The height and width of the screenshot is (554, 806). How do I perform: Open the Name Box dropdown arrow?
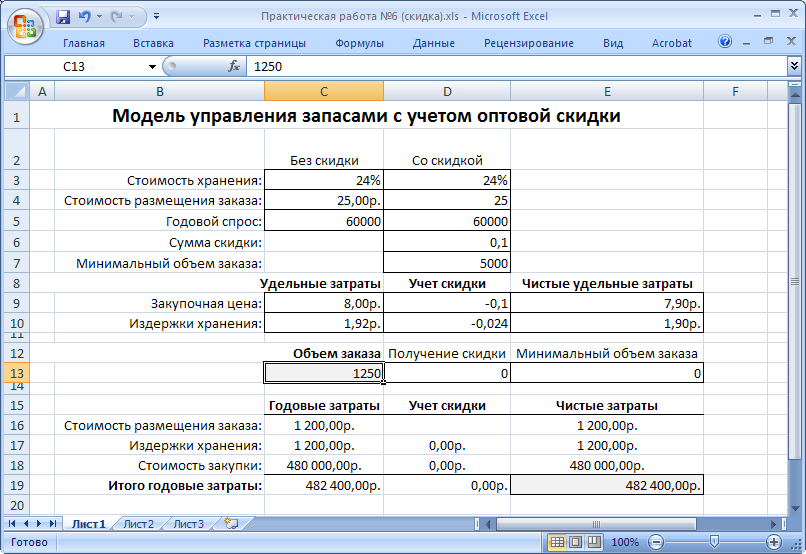point(152,67)
